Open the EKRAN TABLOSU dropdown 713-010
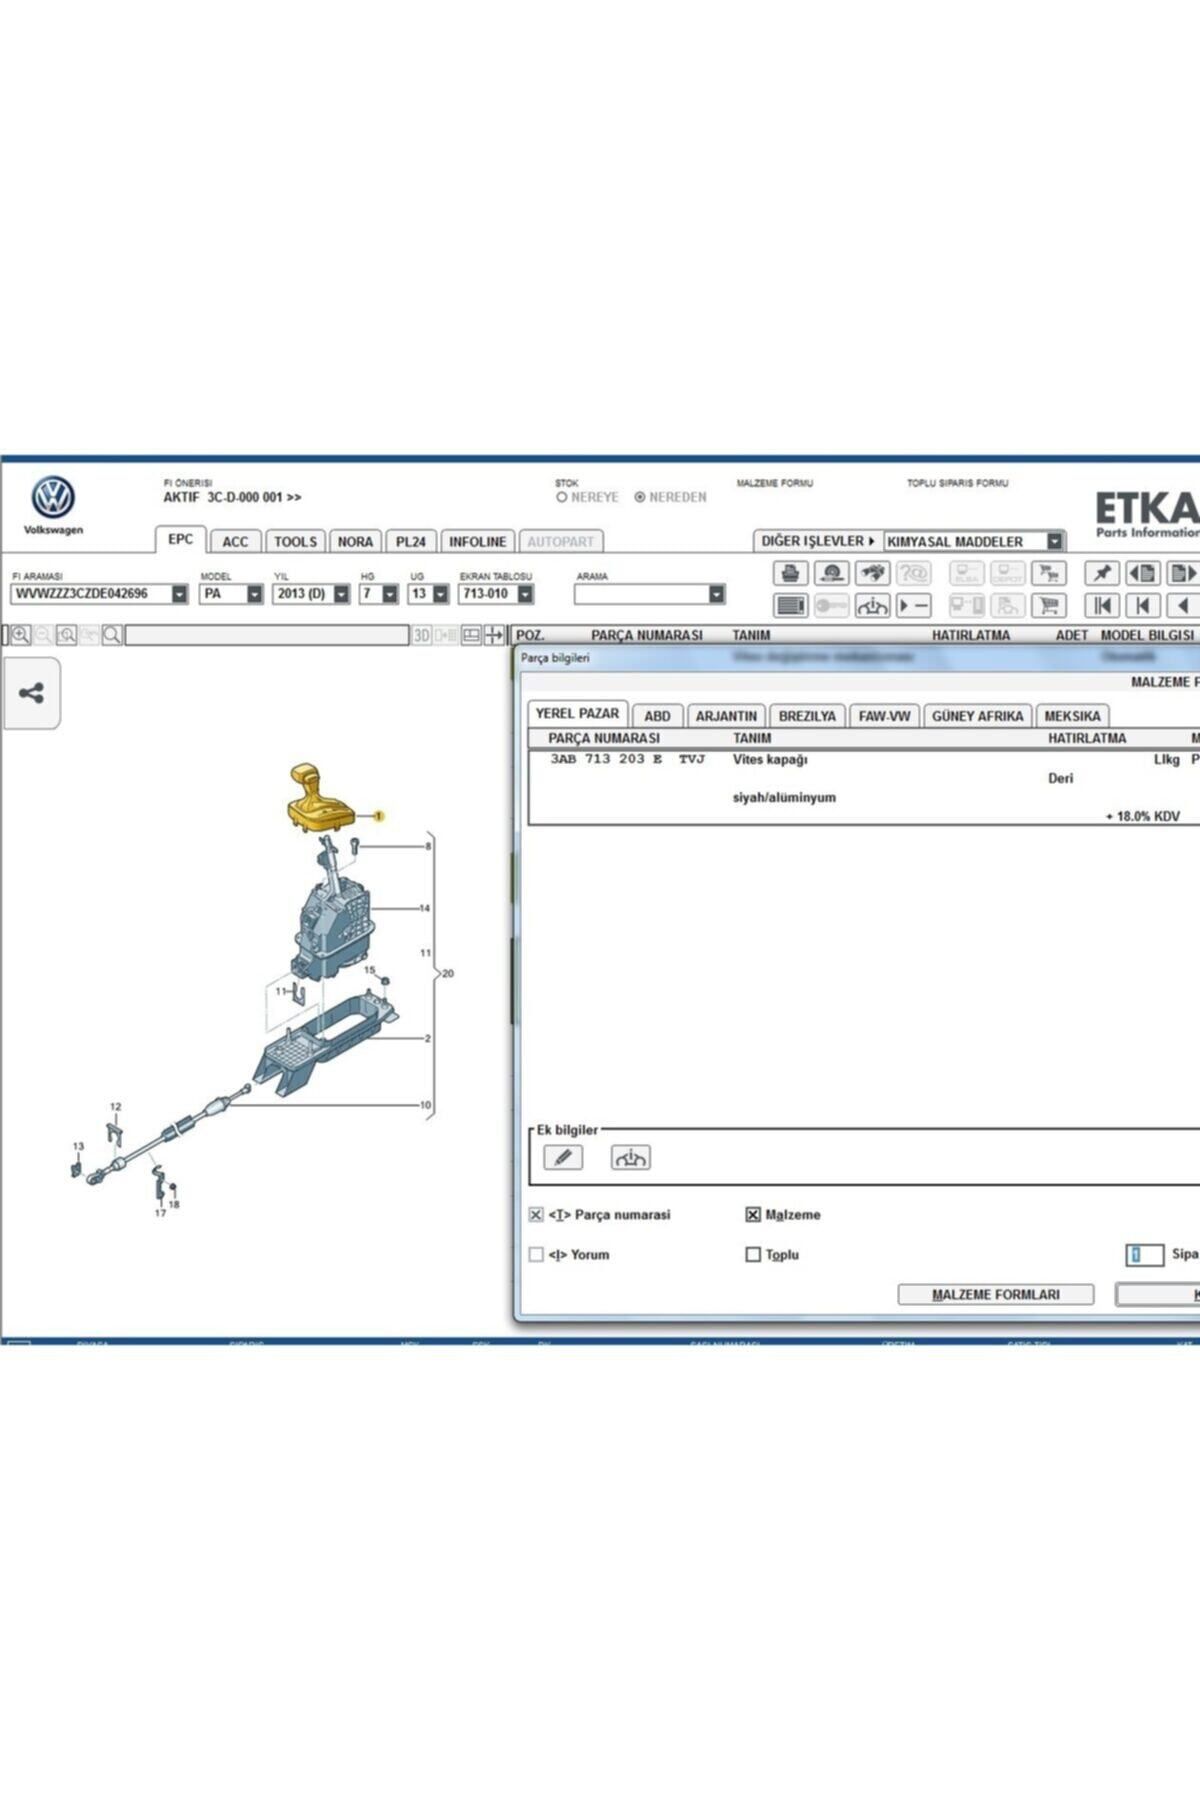Viewport: 1200px width, 1800px height. 525,594
